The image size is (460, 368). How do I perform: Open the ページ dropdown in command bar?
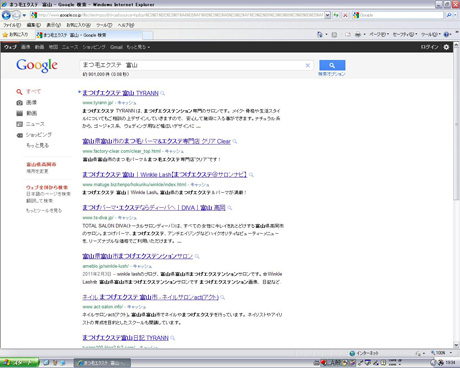[379, 34]
